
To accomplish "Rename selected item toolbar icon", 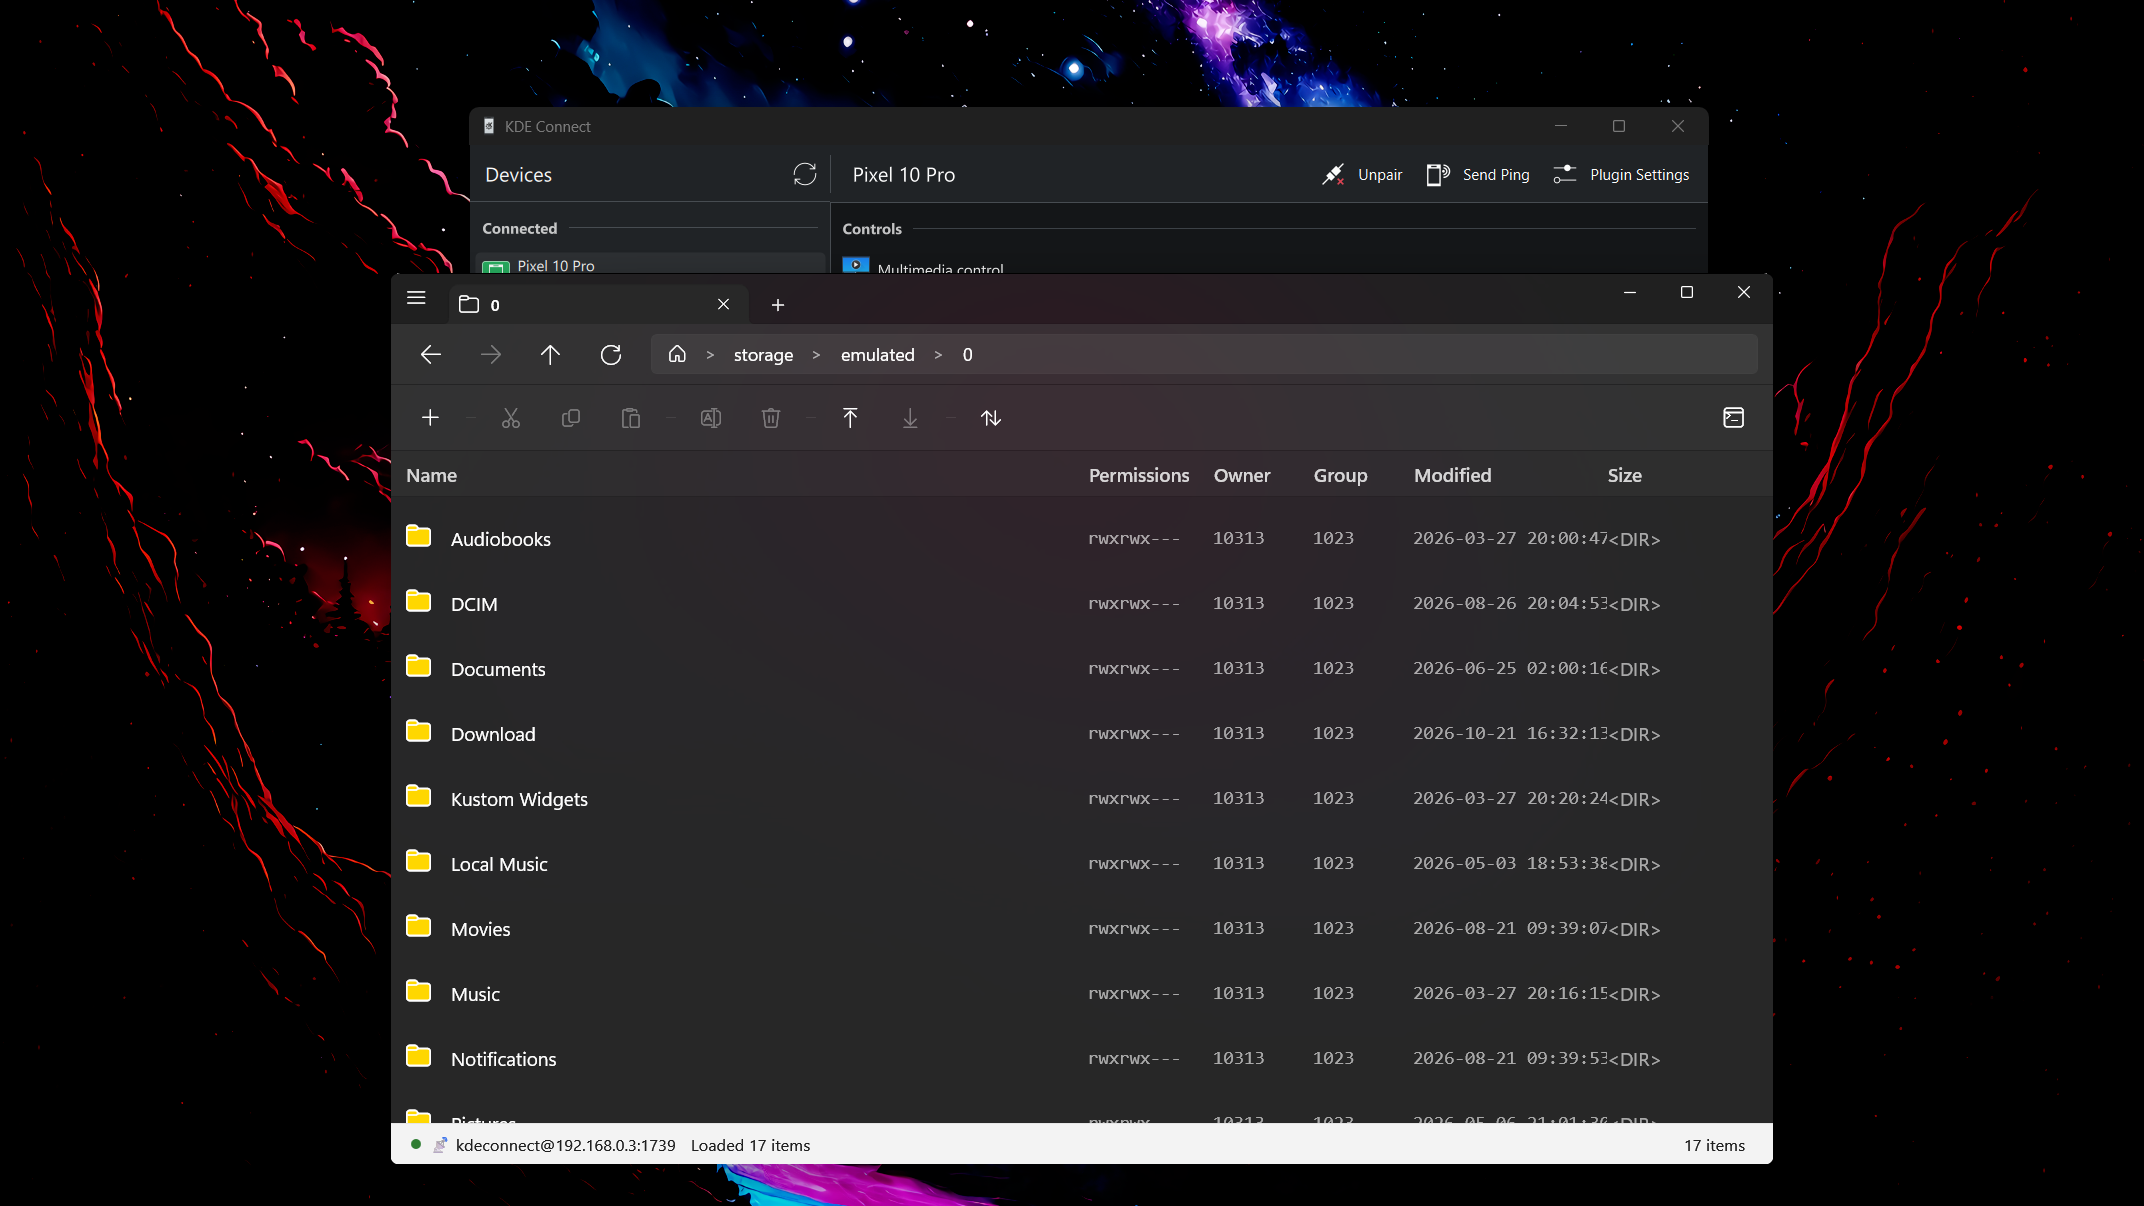I will pyautogui.click(x=711, y=418).
